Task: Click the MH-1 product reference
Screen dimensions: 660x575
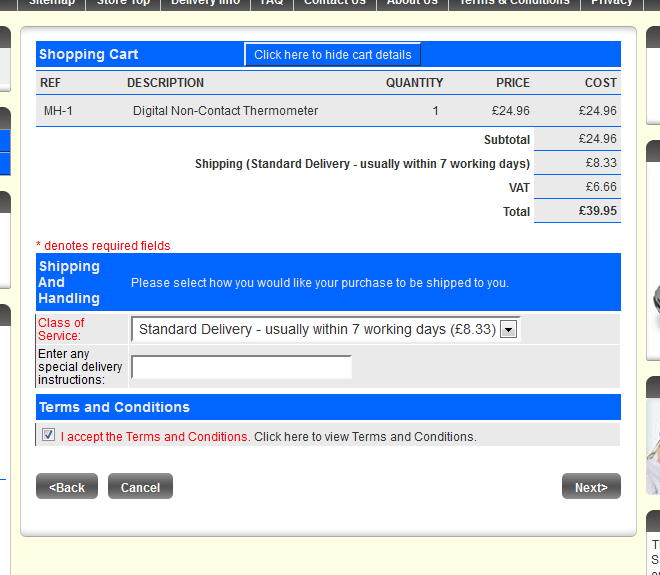Action: (x=58, y=111)
